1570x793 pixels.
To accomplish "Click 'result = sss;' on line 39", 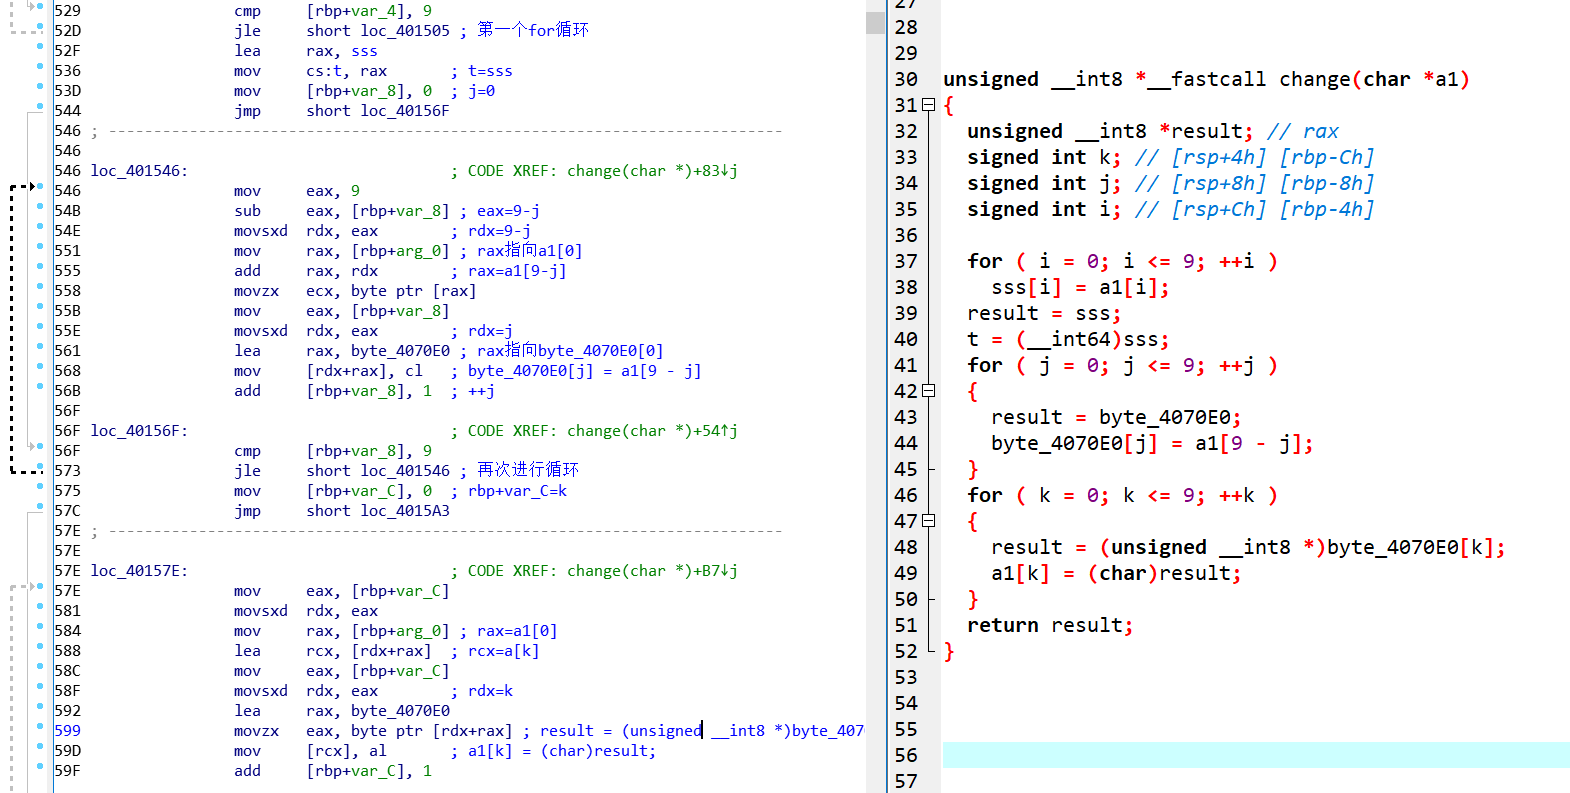I will (1044, 313).
